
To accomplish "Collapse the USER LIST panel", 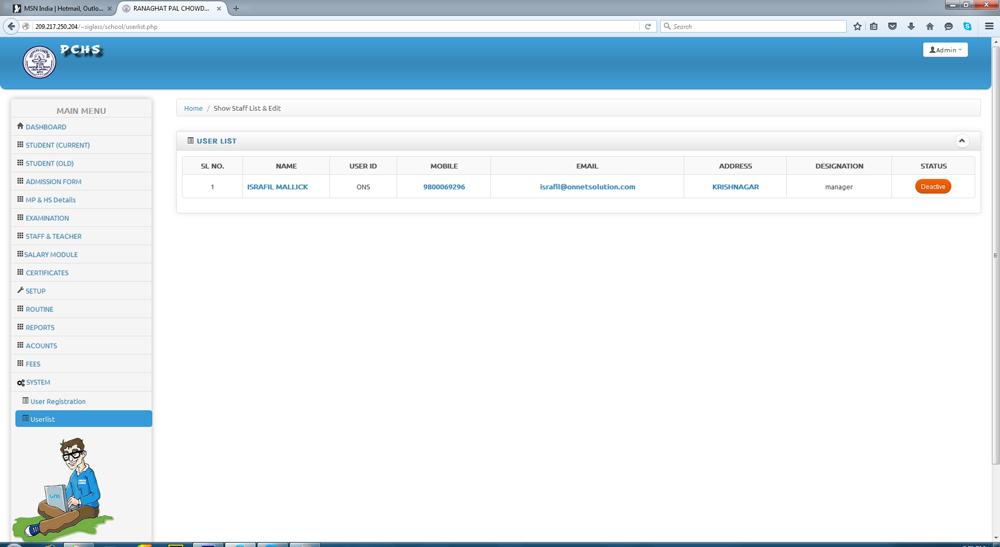I will click(962, 141).
